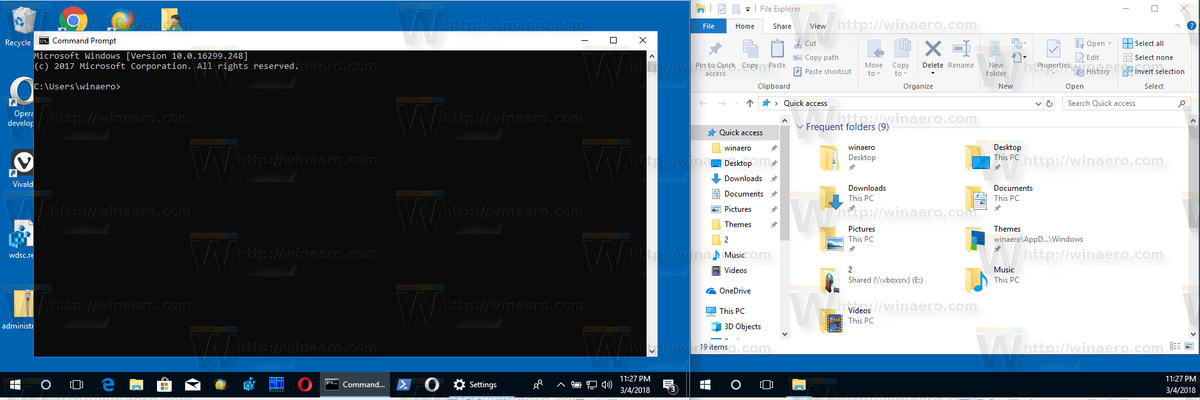The width and height of the screenshot is (1200, 400).
Task: Open the Mail app from the taskbar
Action: pyautogui.click(x=192, y=384)
